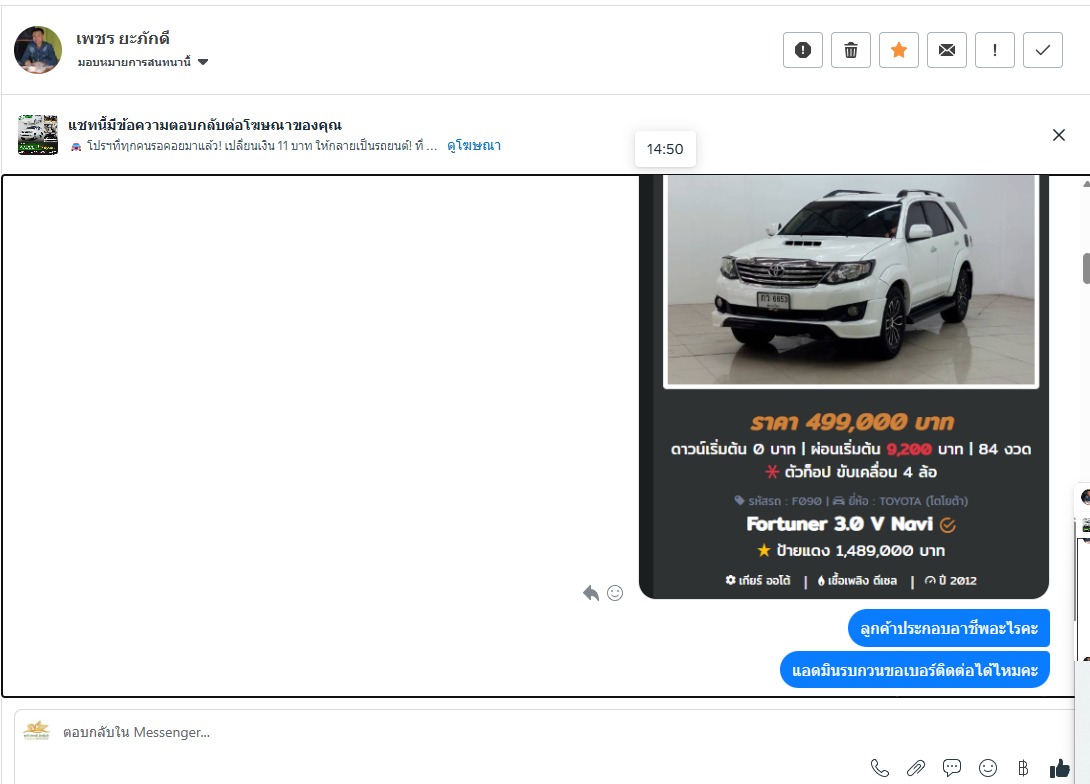The image size is (1090, 784).
Task: Attach a file with the paperclip icon
Action: (916, 768)
